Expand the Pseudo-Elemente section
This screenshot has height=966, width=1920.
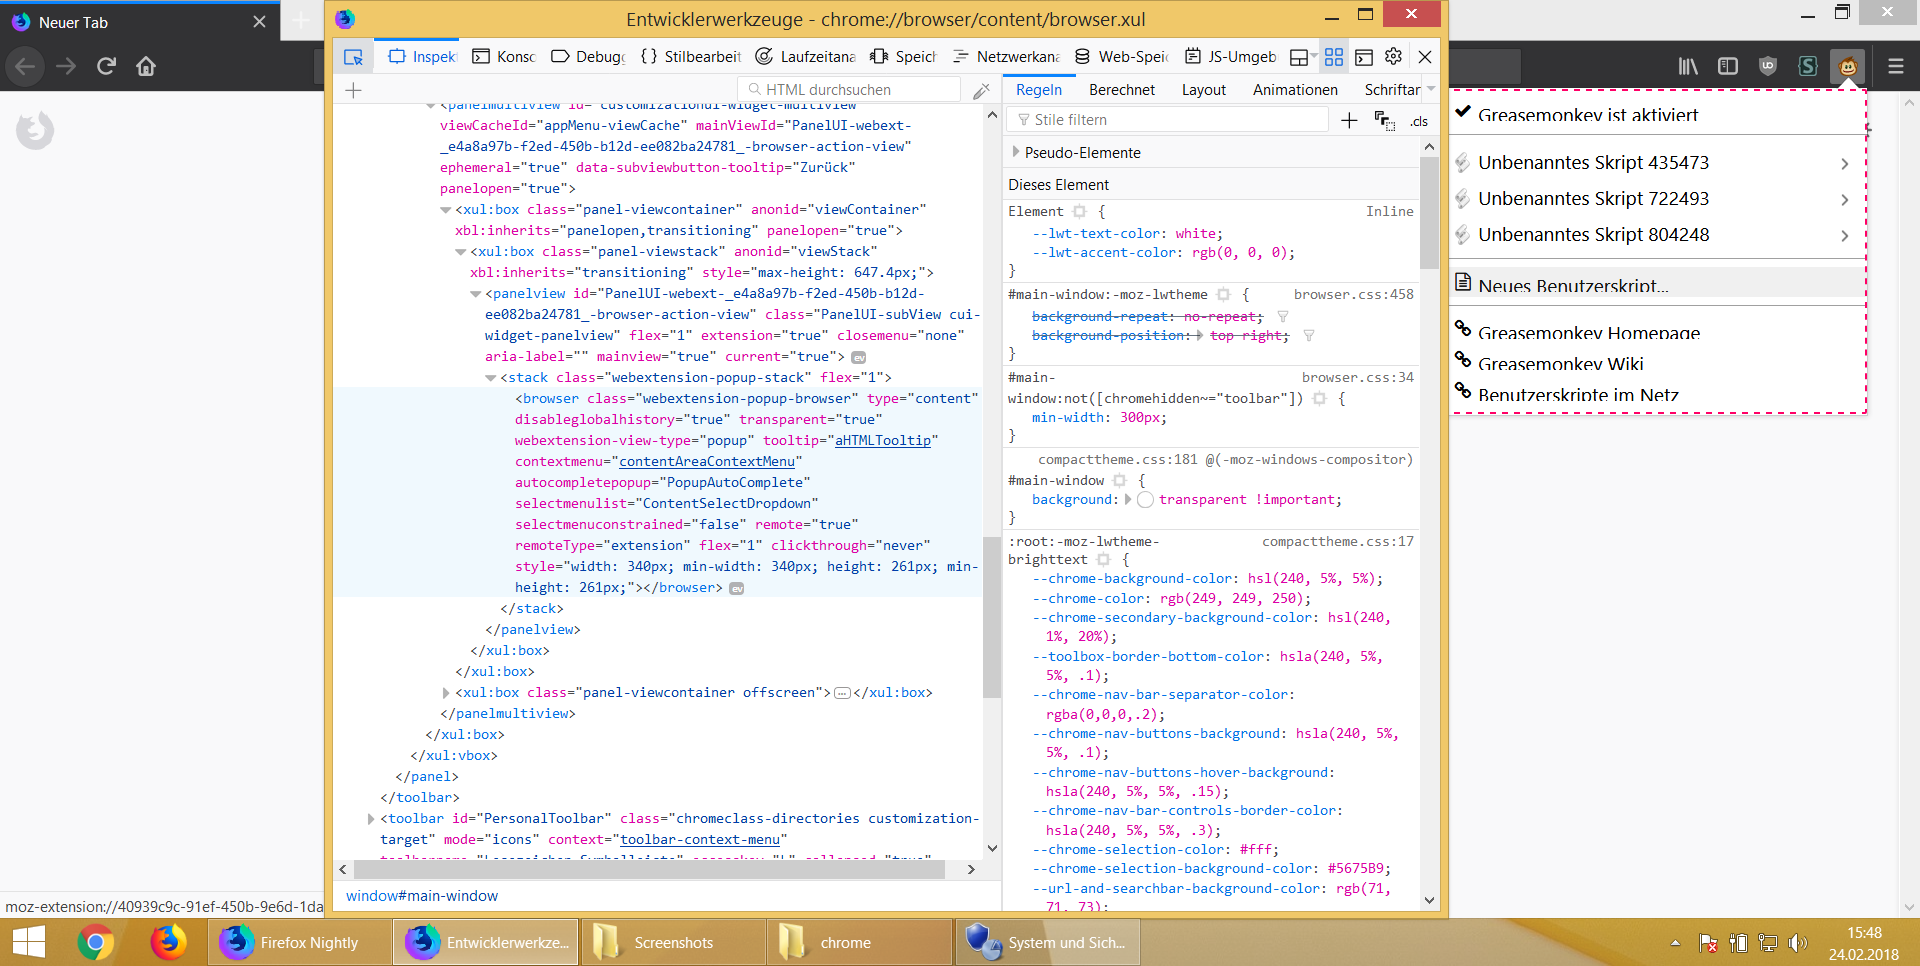tap(1017, 152)
